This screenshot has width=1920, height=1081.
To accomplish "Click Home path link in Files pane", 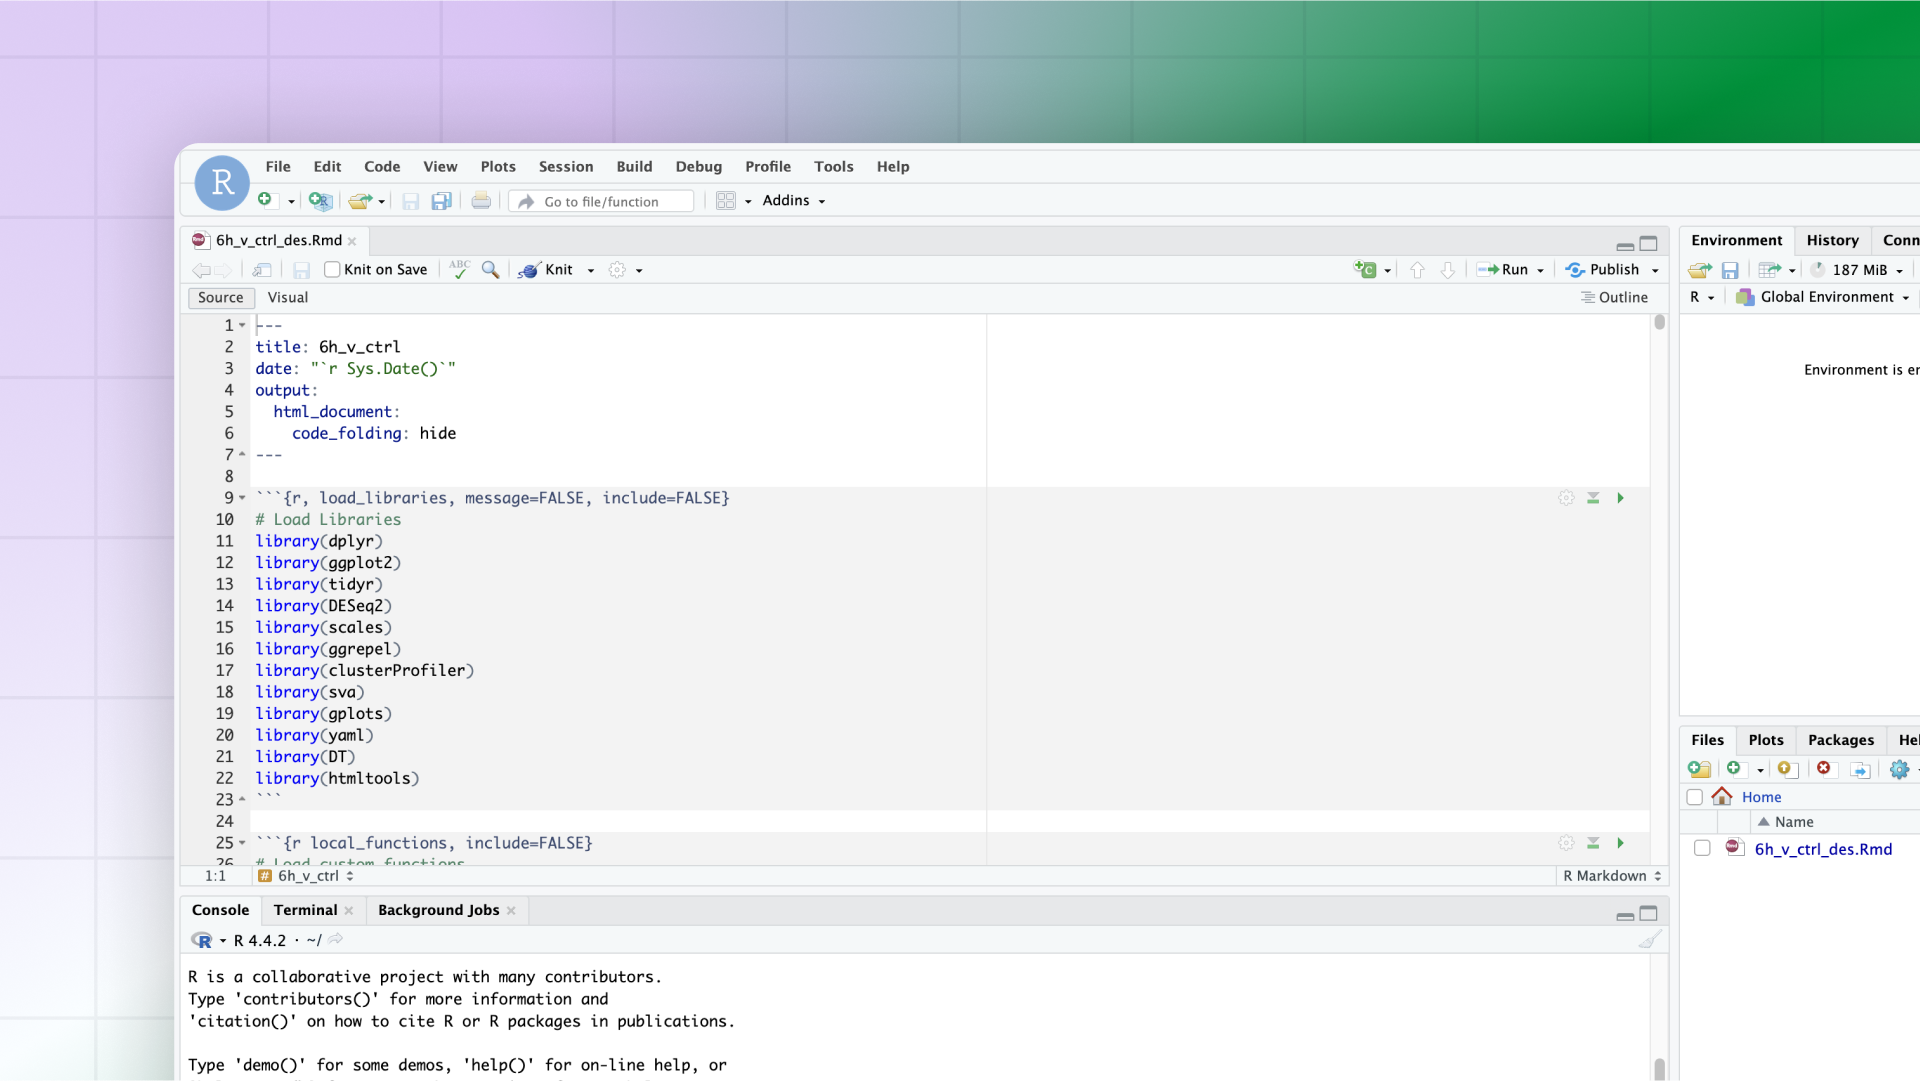I will click(x=1761, y=797).
